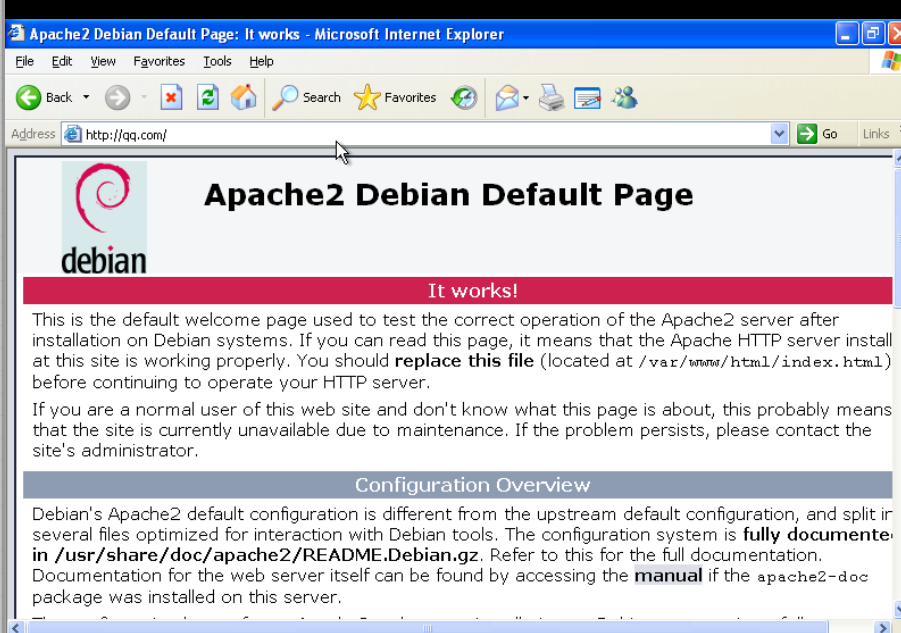Click the 'apache2-doc' package name text
This screenshot has height=633, width=901.
pyautogui.click(x=813, y=577)
